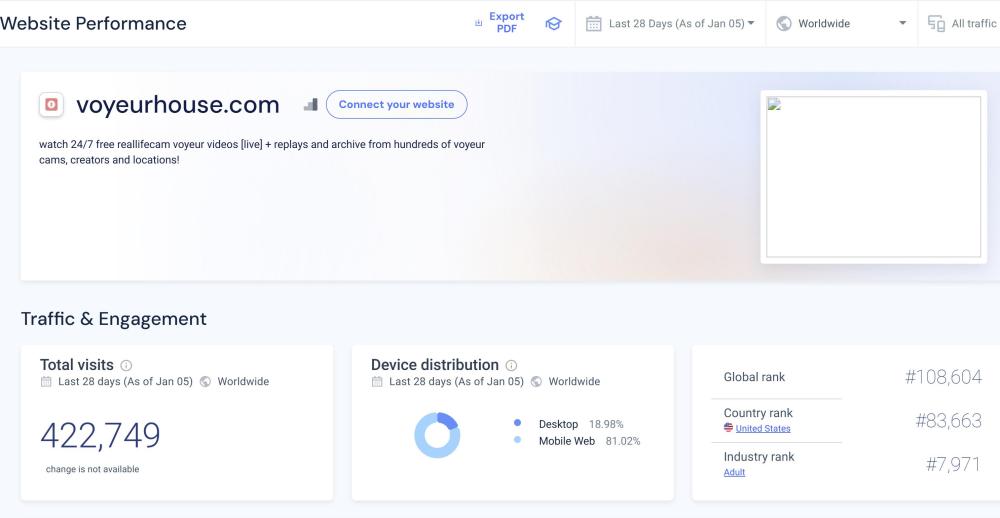Screen dimensions: 1000x518
Task: Click the Desktop legend color dot
Action: click(517, 423)
